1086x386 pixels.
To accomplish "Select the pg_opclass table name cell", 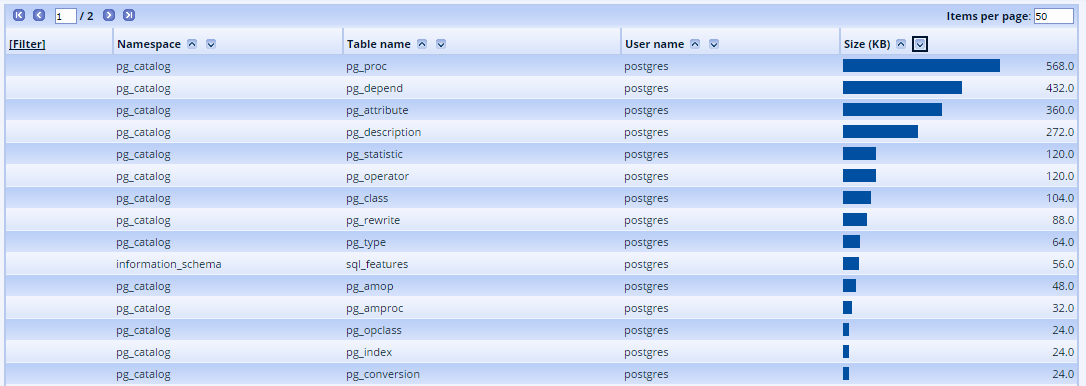I will pos(374,331).
